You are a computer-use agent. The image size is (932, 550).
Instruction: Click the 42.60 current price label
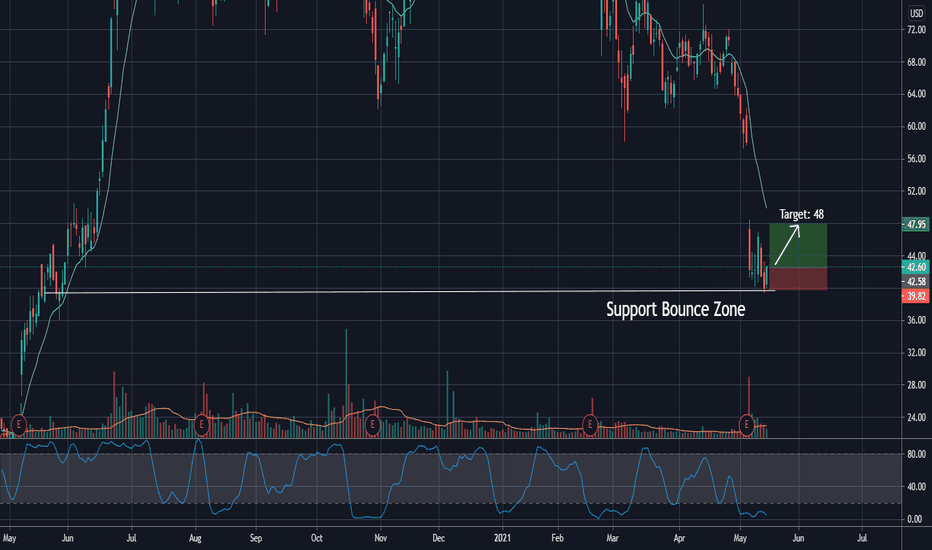(915, 267)
